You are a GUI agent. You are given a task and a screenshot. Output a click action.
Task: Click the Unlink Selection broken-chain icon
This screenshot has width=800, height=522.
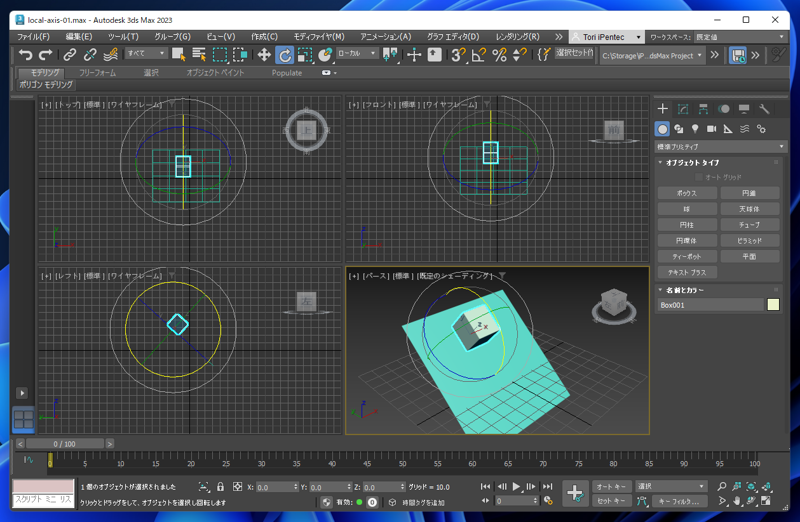(90, 55)
